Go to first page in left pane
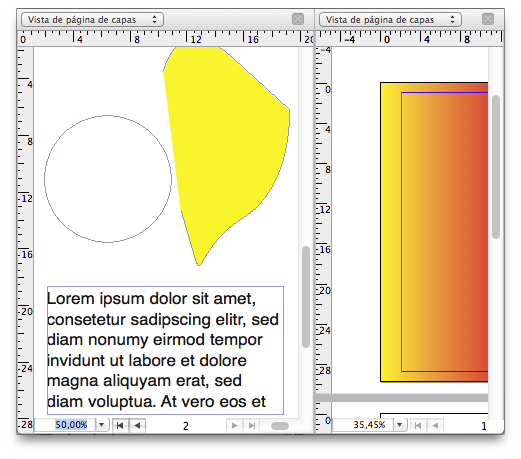 pyautogui.click(x=120, y=425)
